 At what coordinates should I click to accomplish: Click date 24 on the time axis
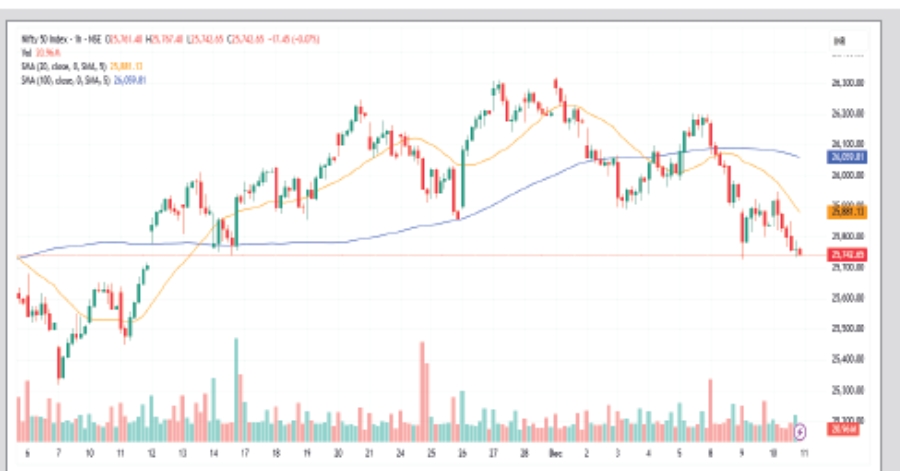(400, 453)
